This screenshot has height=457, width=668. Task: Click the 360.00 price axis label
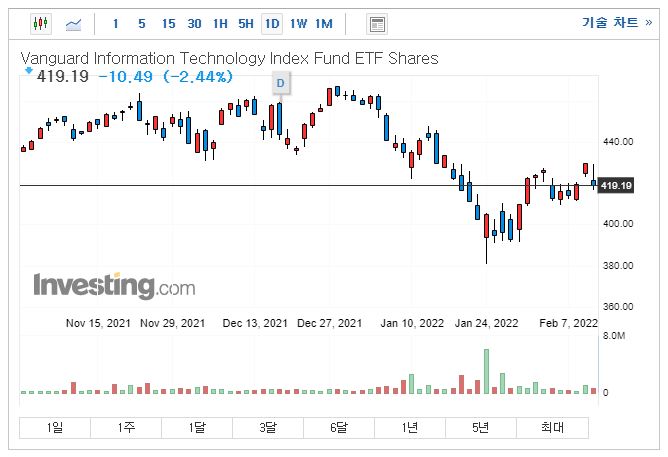[x=618, y=307]
